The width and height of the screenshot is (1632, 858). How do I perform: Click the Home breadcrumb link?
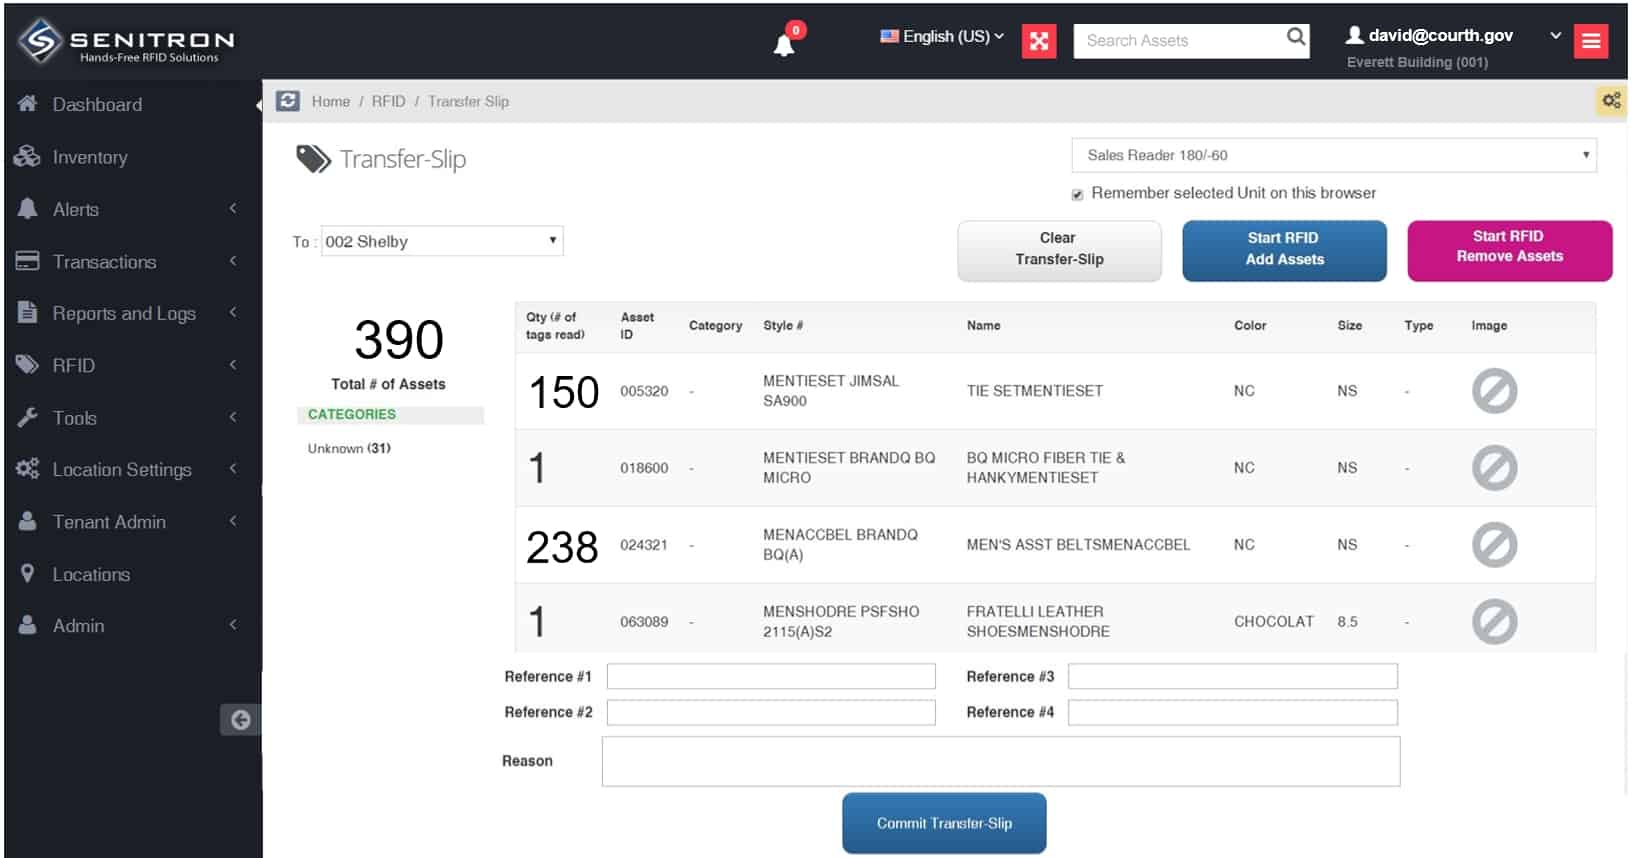330,101
